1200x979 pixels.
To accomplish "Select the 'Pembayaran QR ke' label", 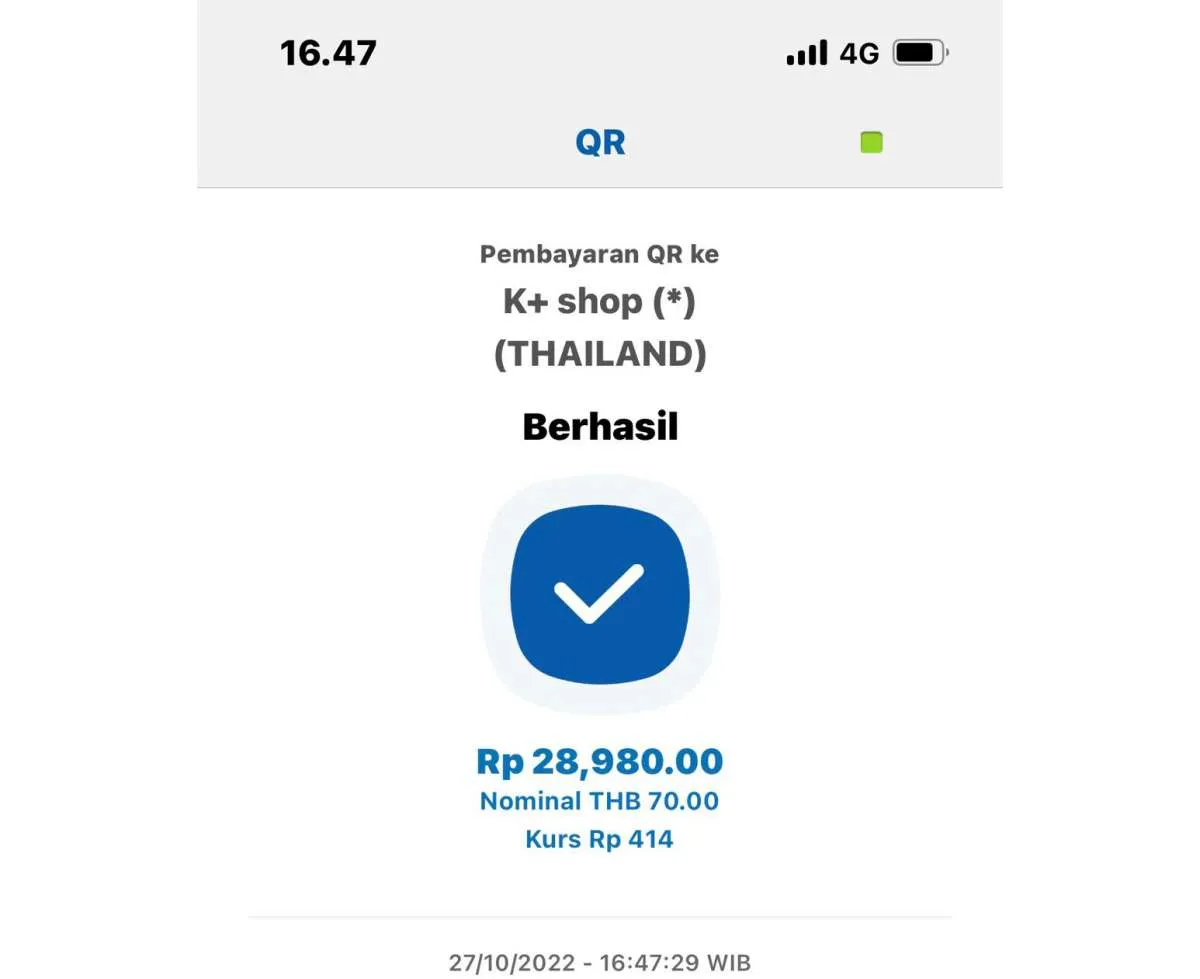I will tap(600, 254).
